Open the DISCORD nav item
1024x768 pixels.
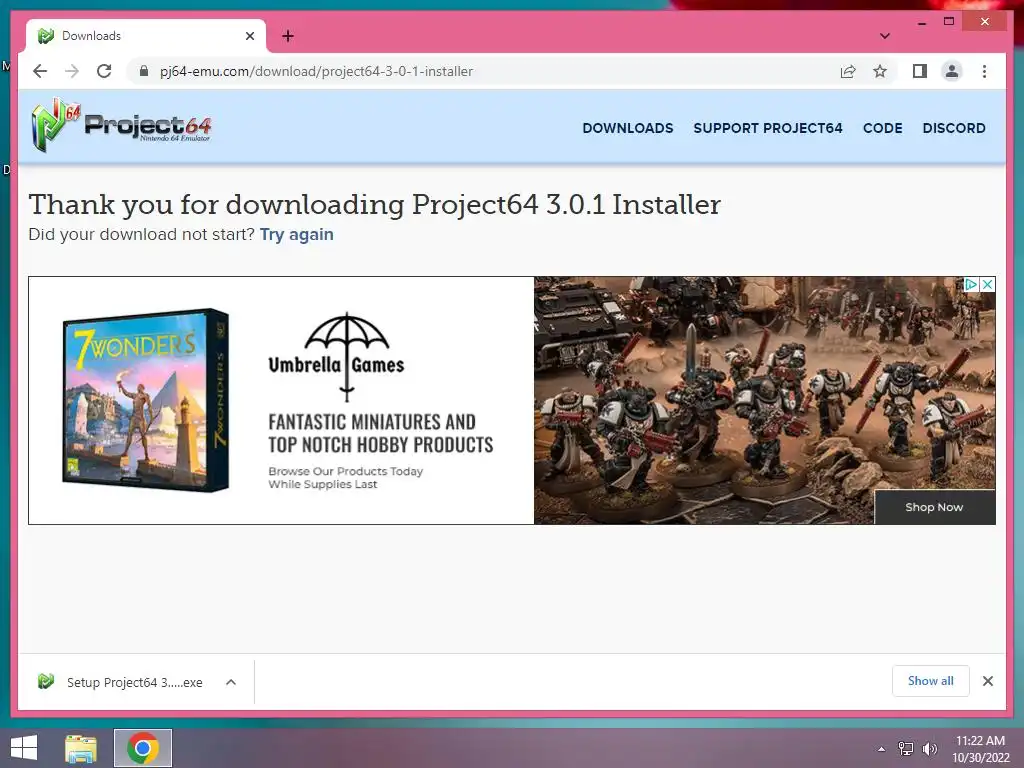[x=953, y=128]
